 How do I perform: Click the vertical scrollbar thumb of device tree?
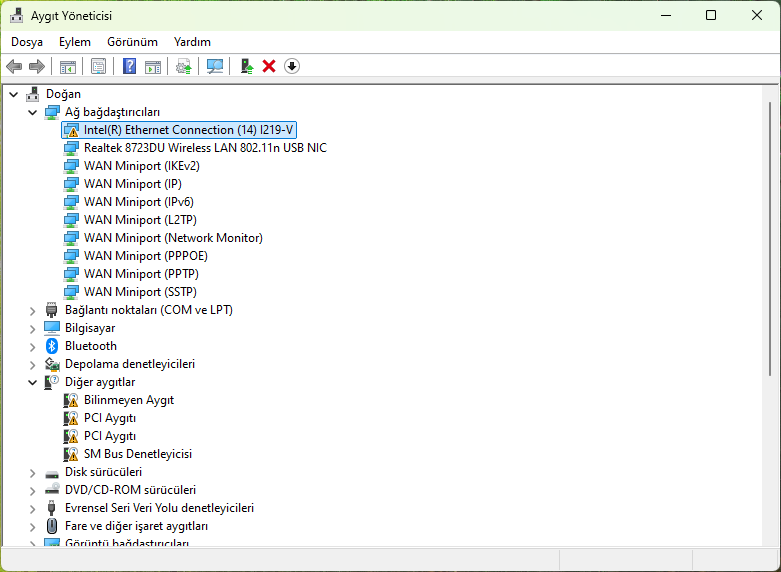click(770, 239)
